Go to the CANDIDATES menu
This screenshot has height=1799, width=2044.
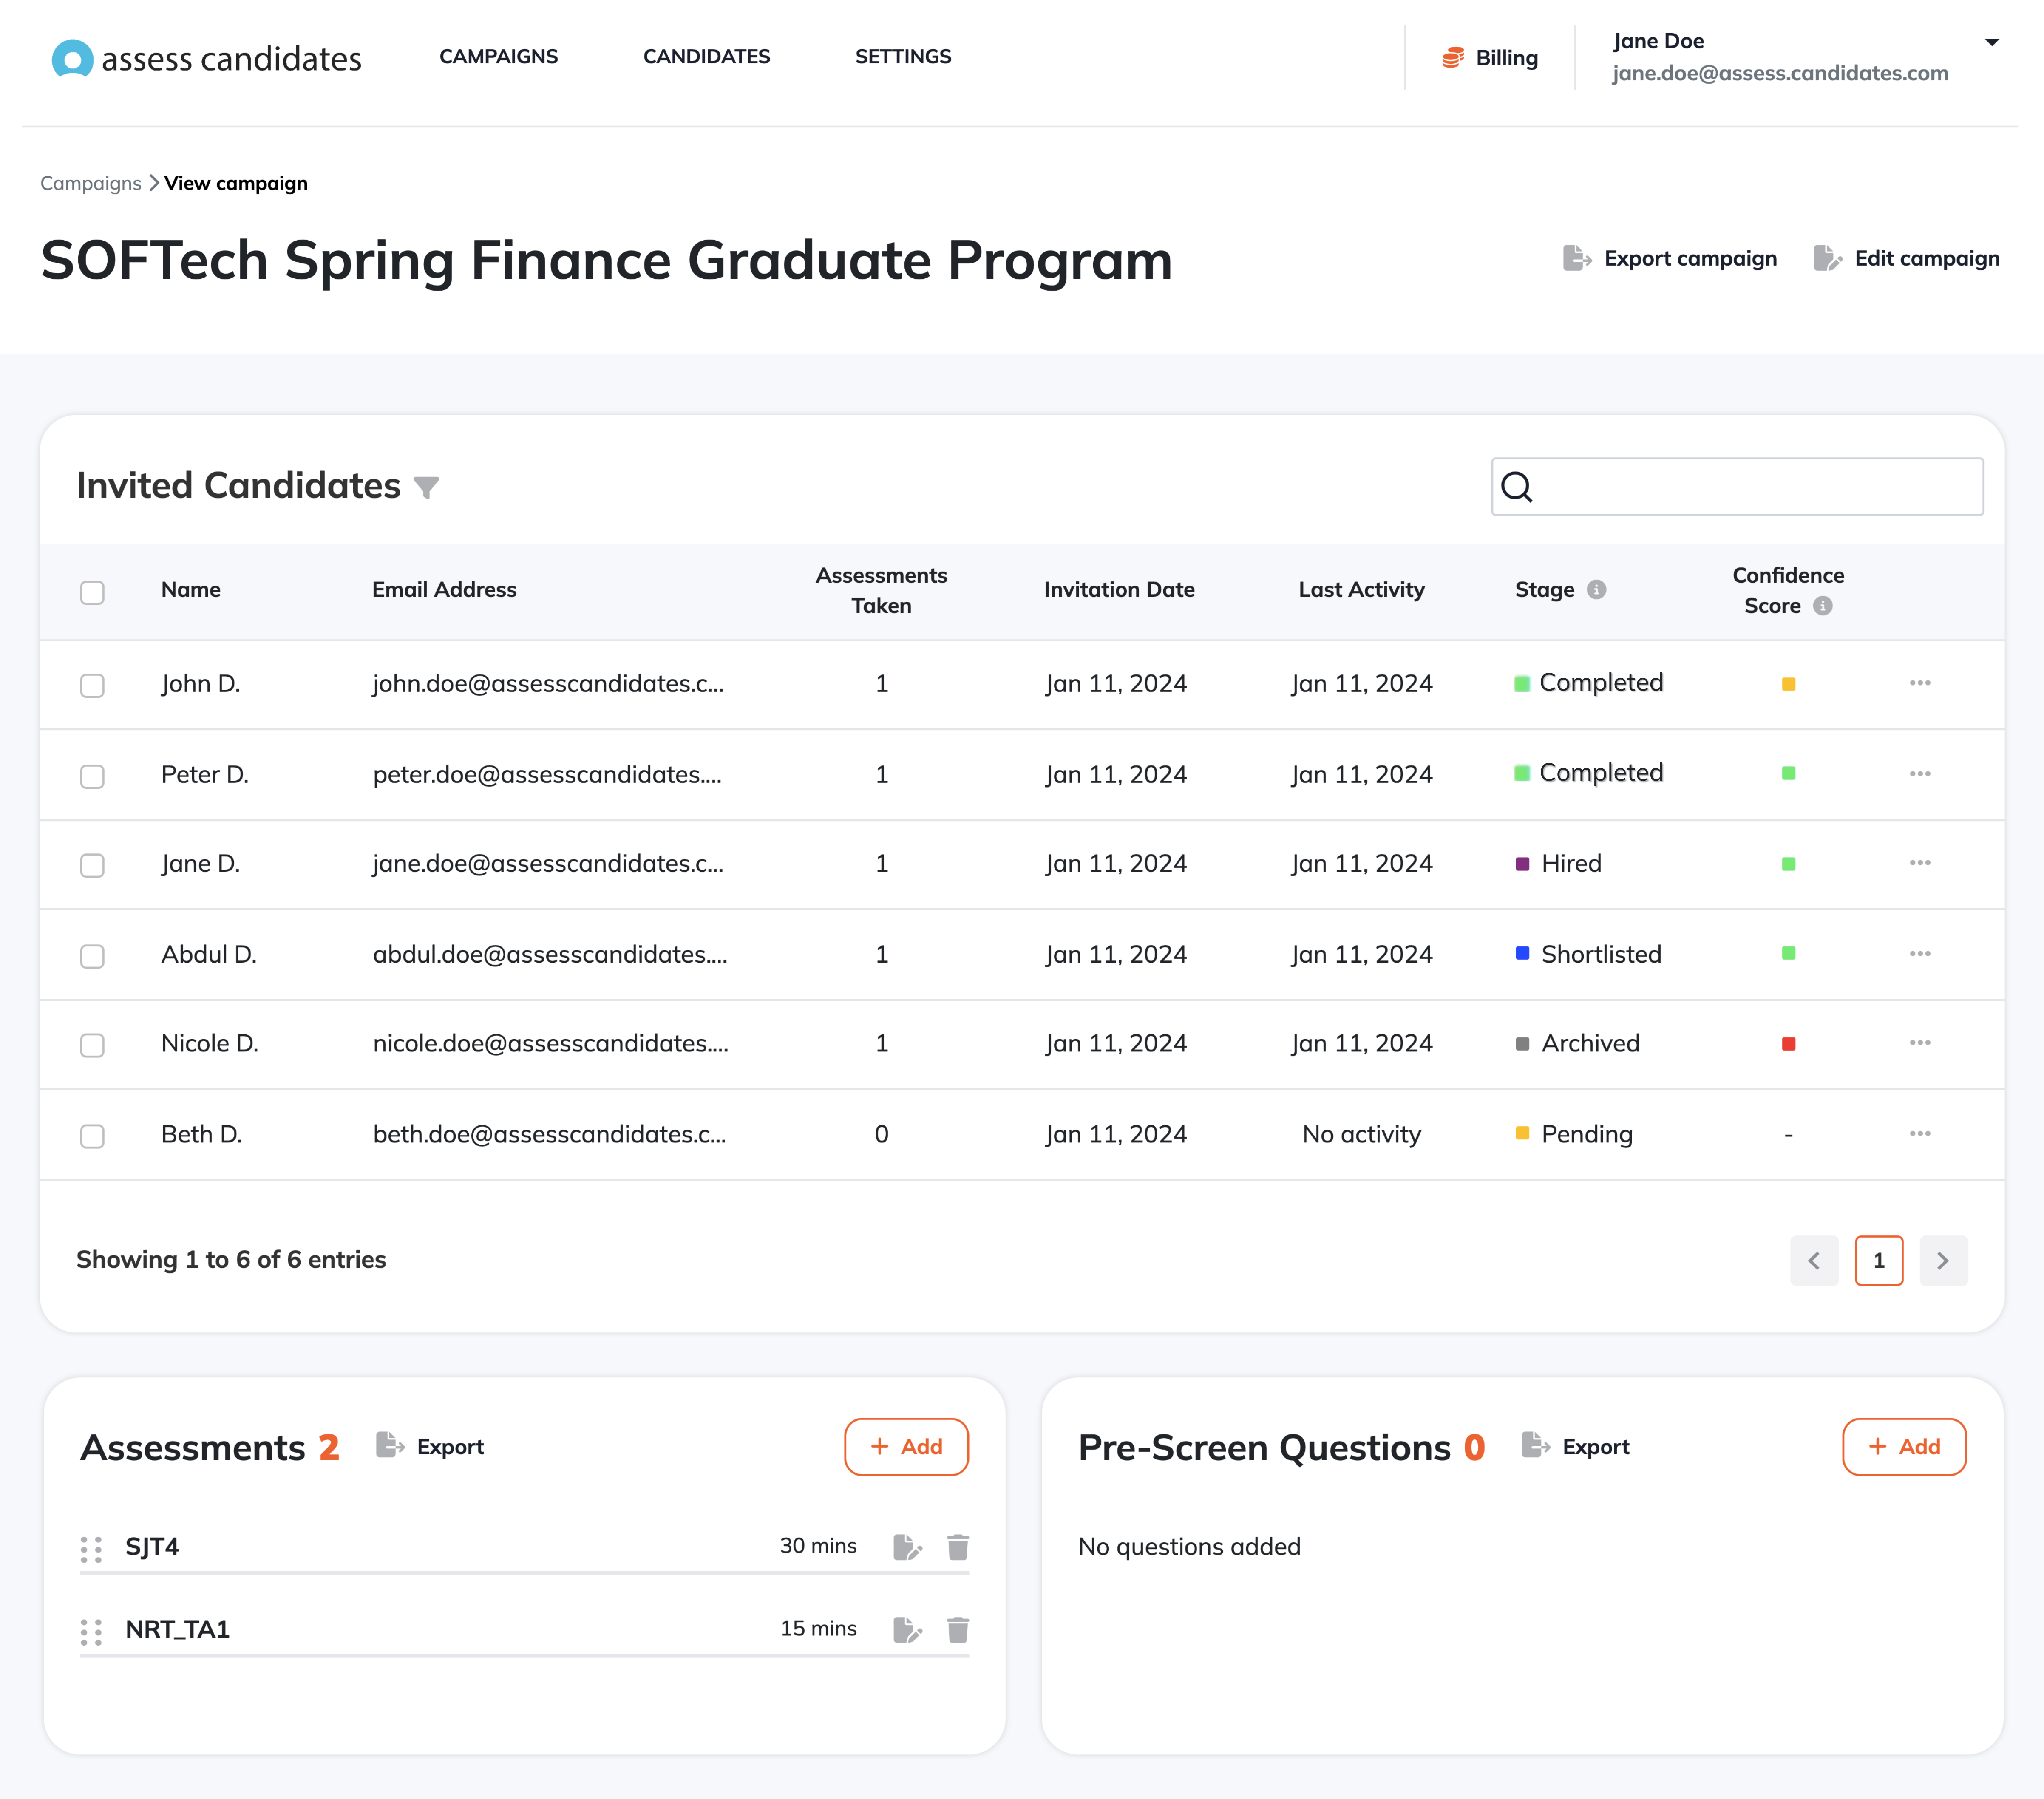pyautogui.click(x=706, y=57)
